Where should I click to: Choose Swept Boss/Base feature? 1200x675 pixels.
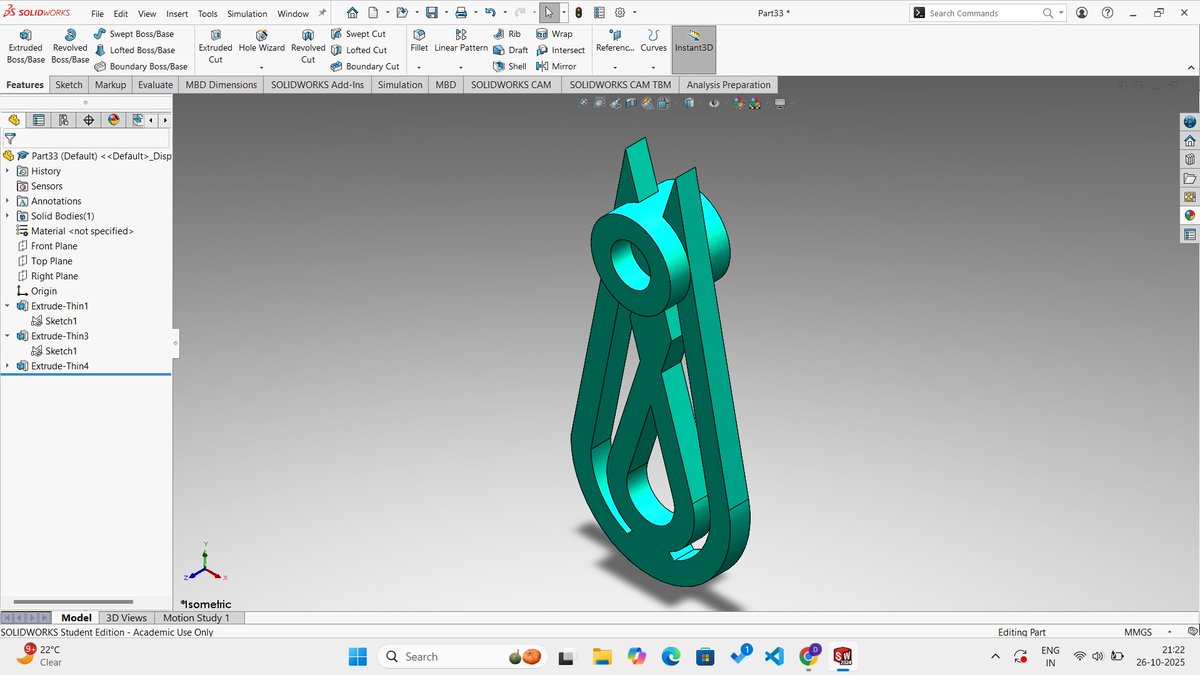tap(133, 34)
